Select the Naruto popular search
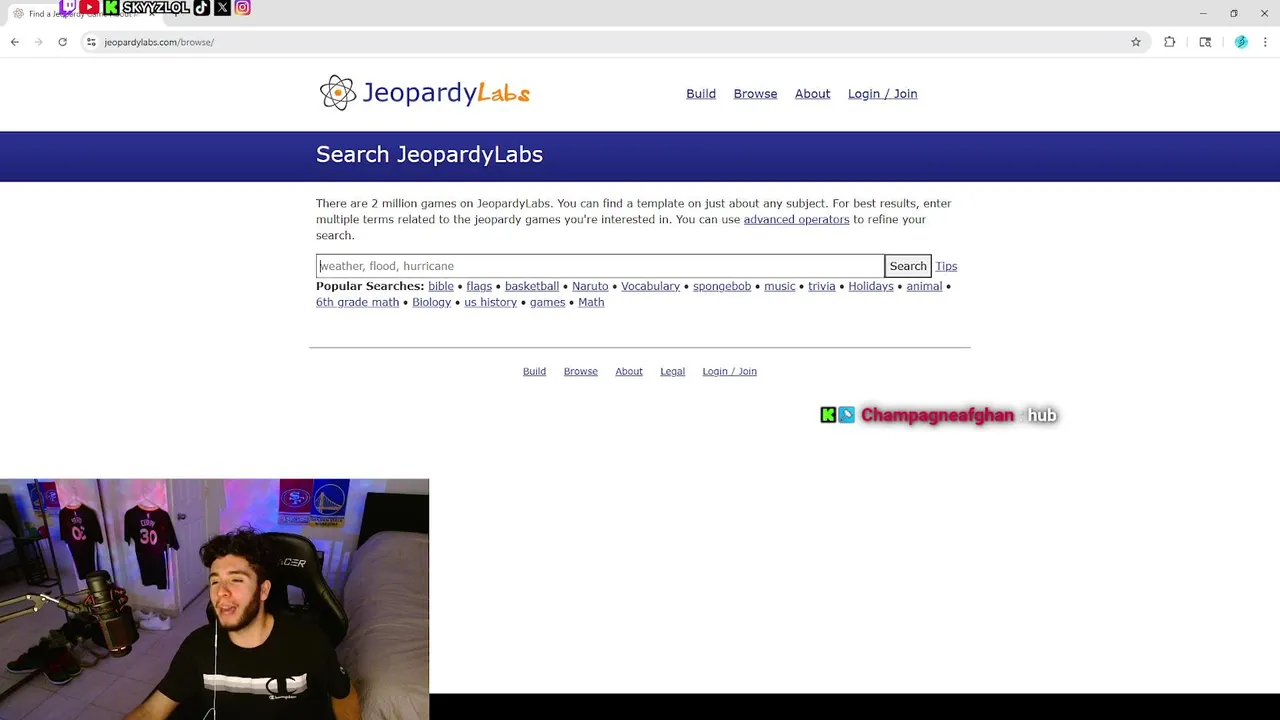 [590, 286]
